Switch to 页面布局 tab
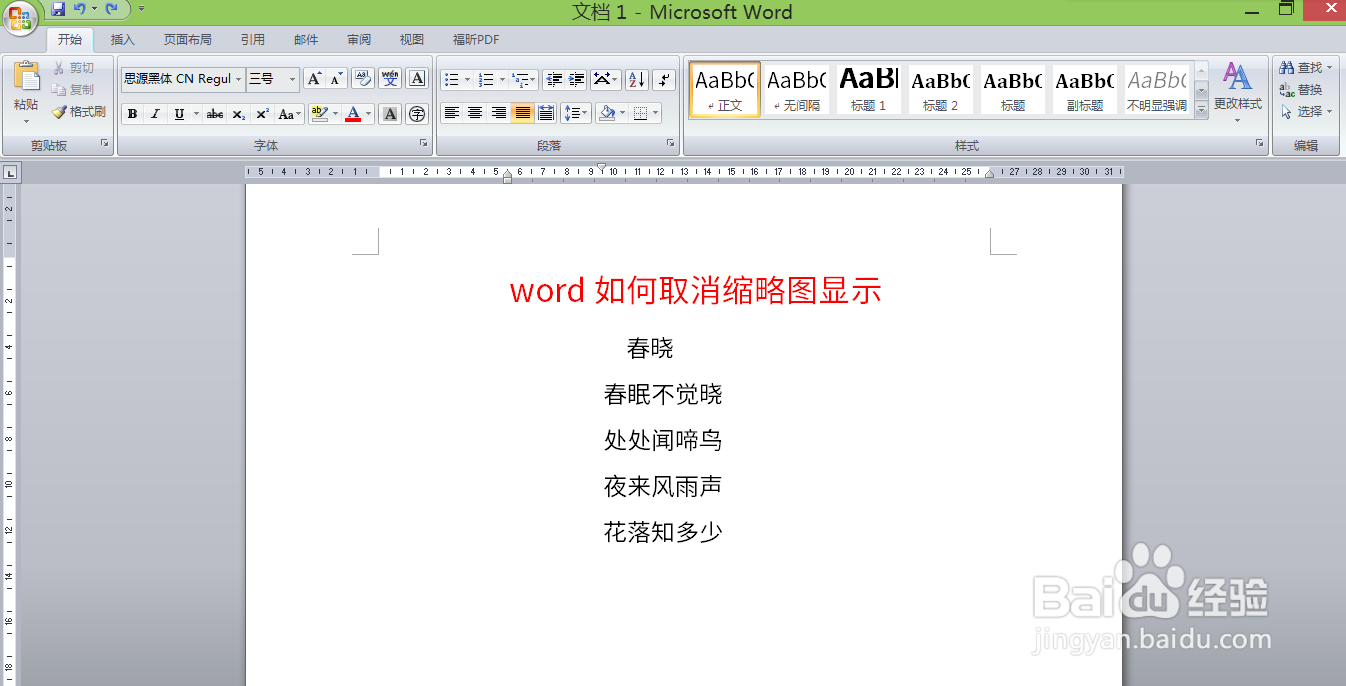The height and width of the screenshot is (686, 1346). tap(188, 40)
